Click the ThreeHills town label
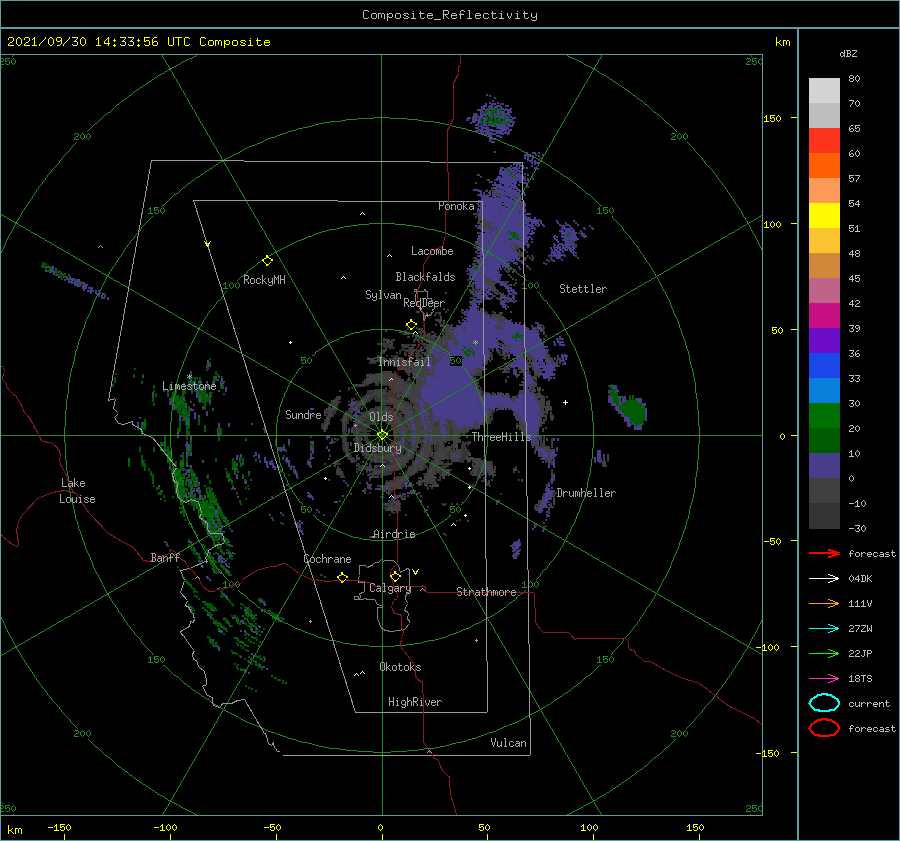 pos(501,437)
